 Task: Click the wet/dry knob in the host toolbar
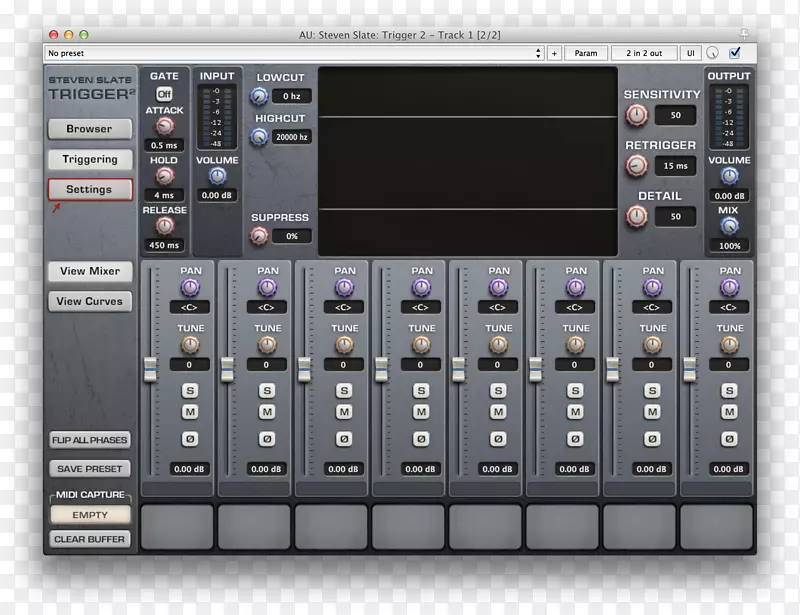713,53
